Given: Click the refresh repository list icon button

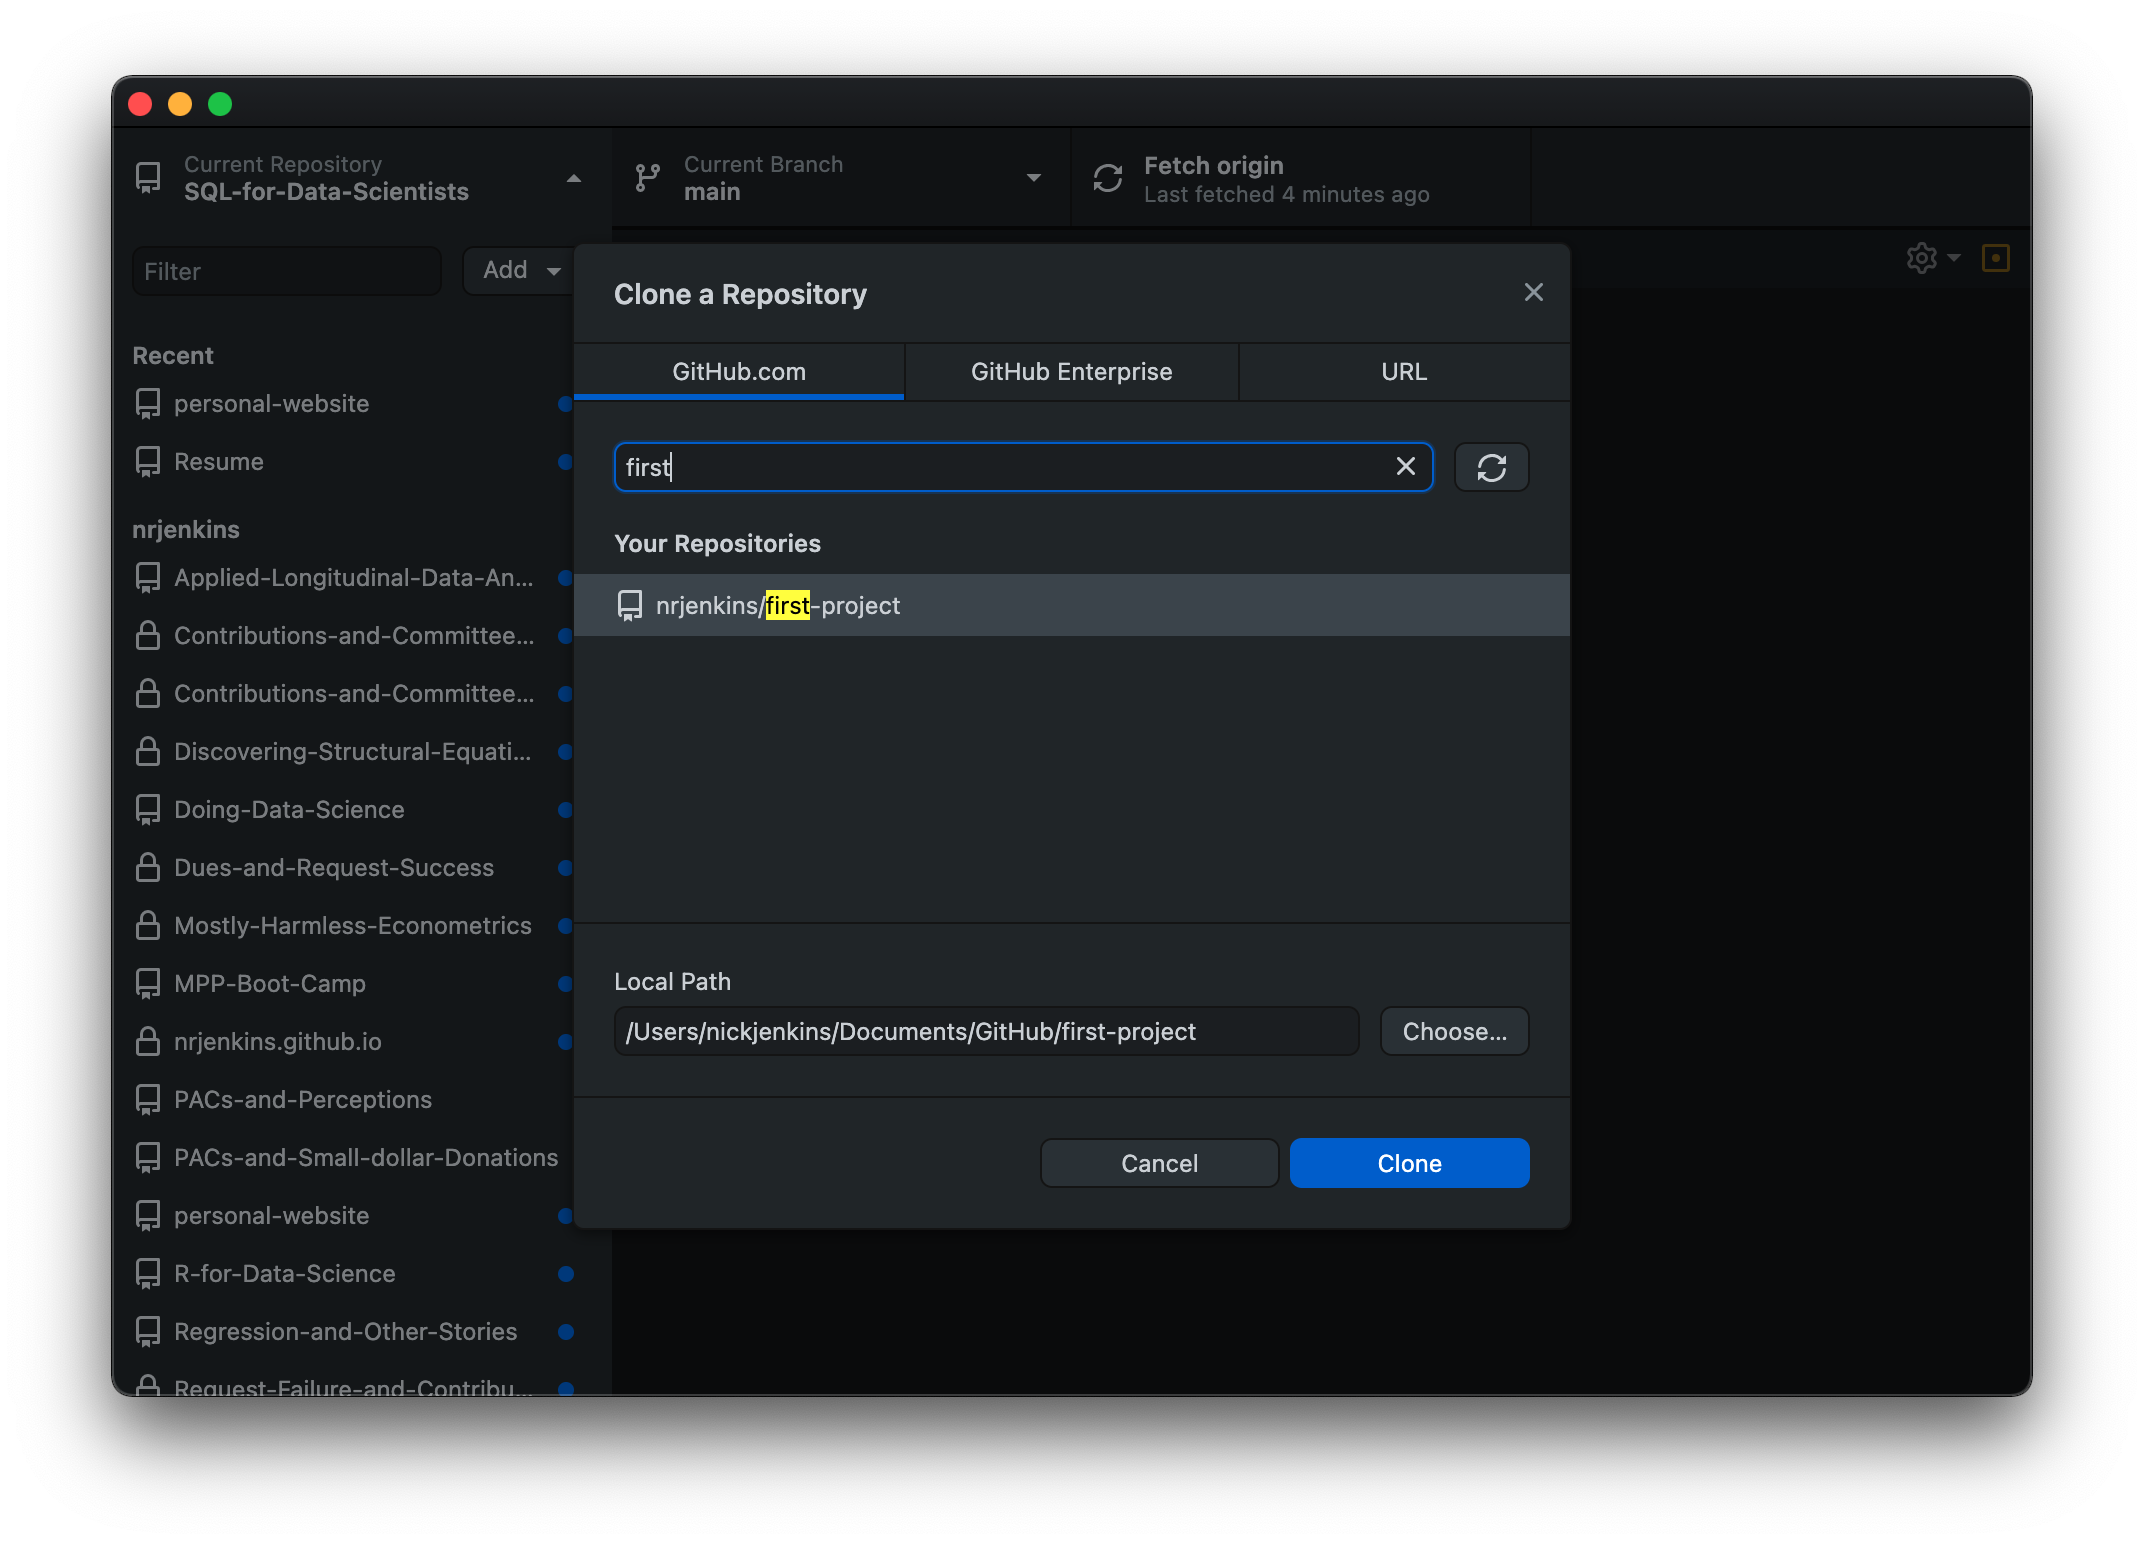Looking at the screenshot, I should 1491,467.
